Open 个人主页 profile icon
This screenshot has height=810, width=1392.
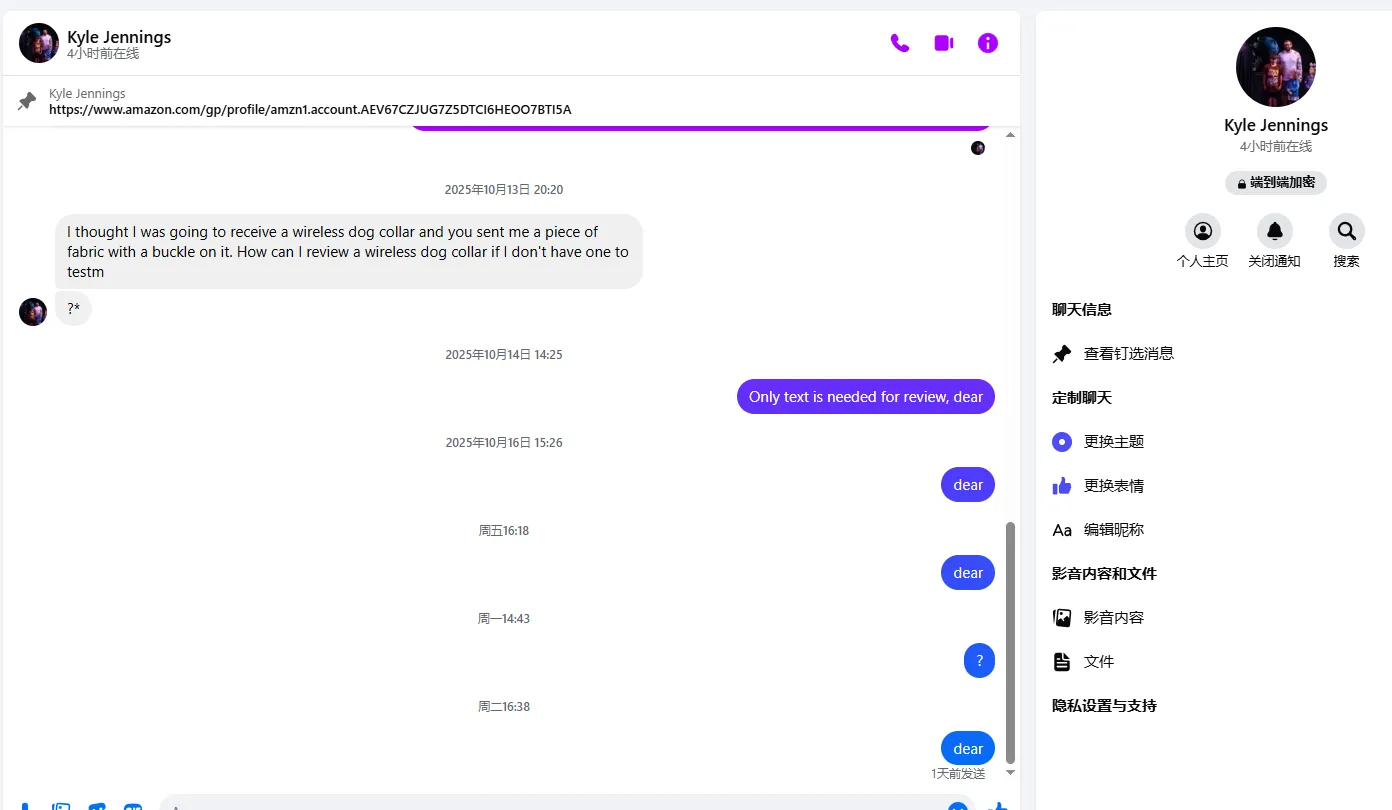pos(1203,231)
